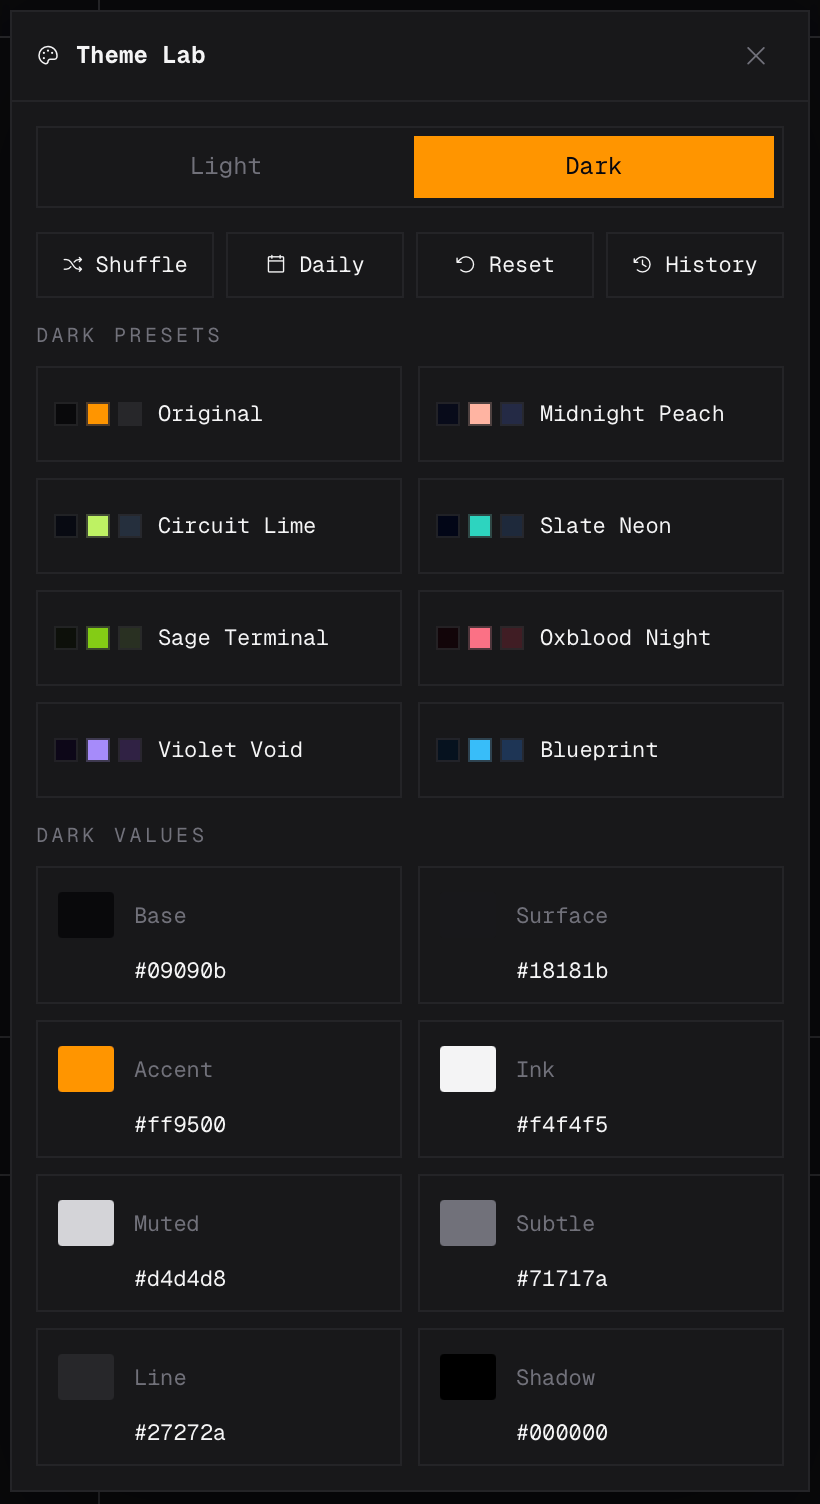
Task: Click the Reset counterclockwise arrow icon
Action: pyautogui.click(x=465, y=264)
